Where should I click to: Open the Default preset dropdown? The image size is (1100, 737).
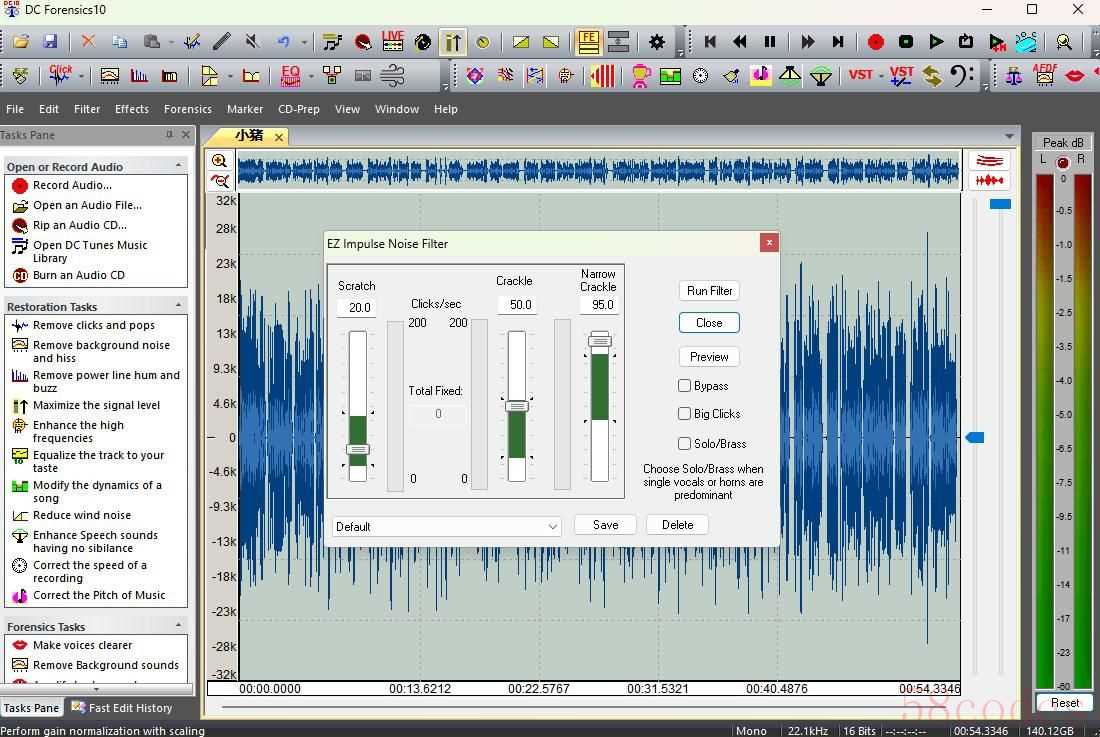click(447, 527)
